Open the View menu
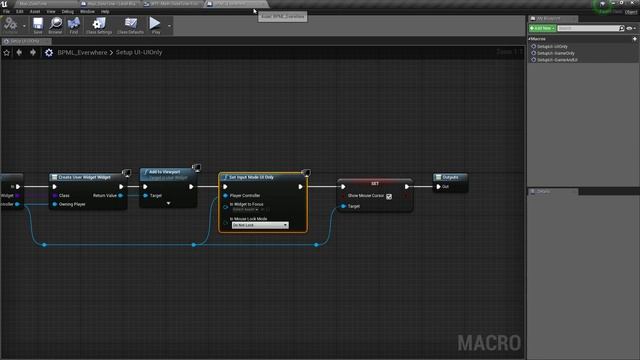This screenshot has width=640, height=360. click(x=51, y=11)
